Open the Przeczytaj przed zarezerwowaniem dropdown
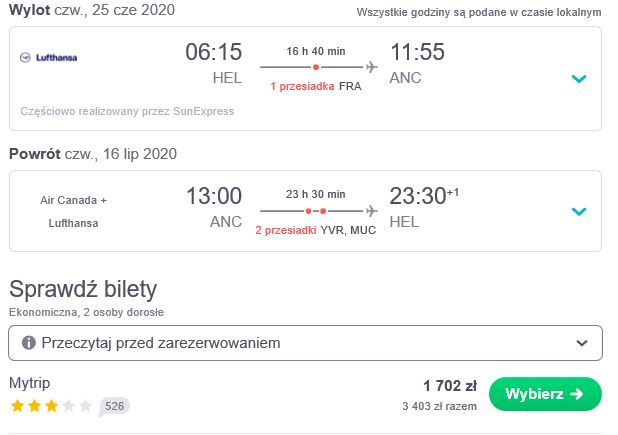Viewport: 618px width, 435px height. pos(305,343)
